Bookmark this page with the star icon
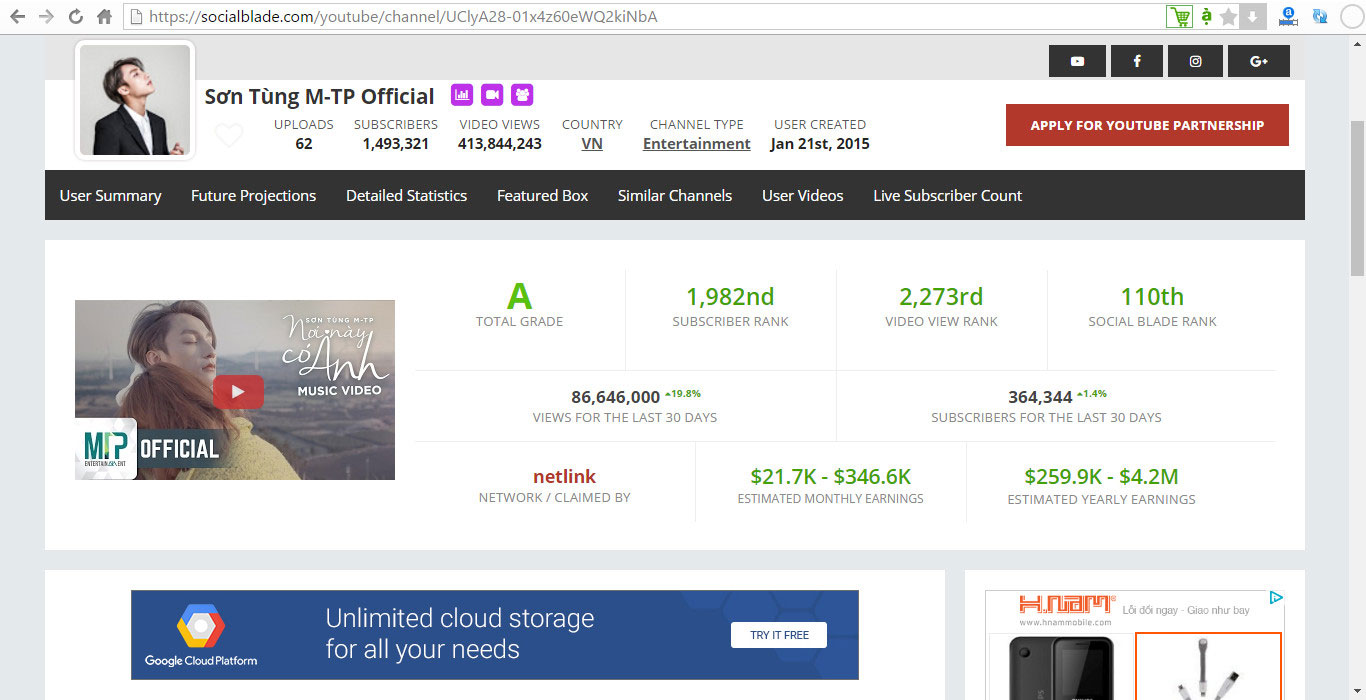This screenshot has width=1366, height=700. (x=1229, y=17)
